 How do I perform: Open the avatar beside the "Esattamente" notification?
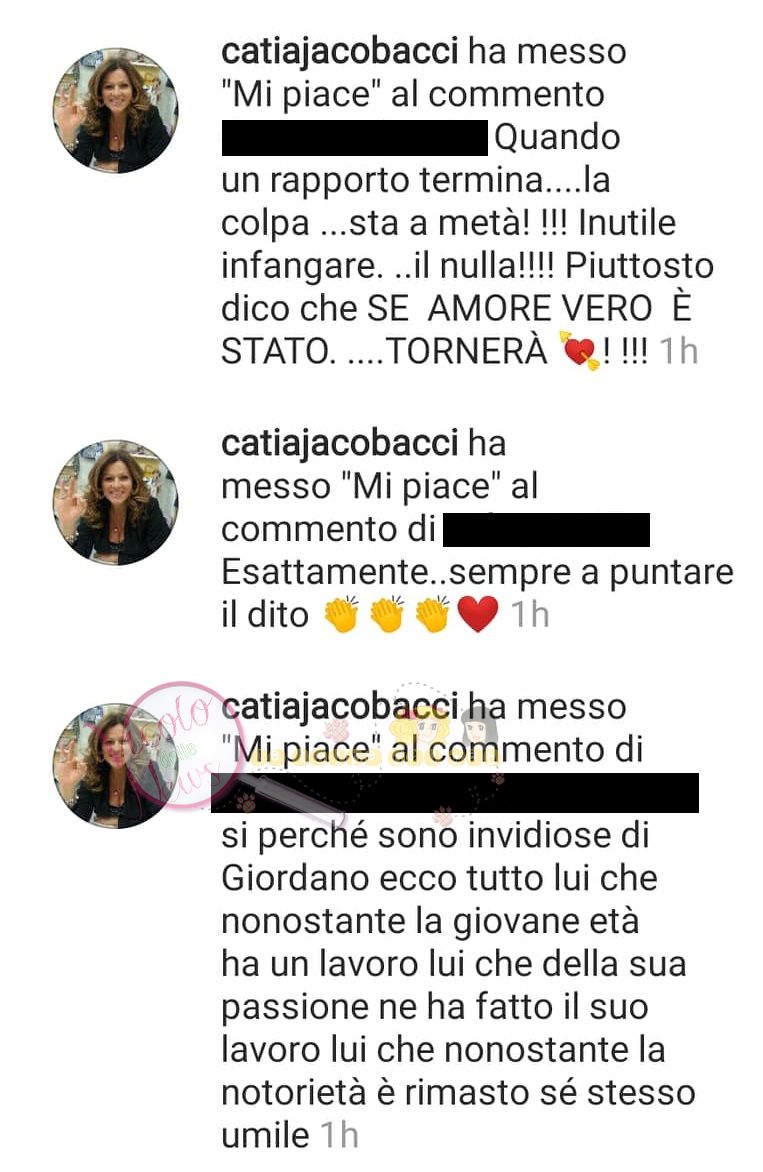click(x=116, y=502)
